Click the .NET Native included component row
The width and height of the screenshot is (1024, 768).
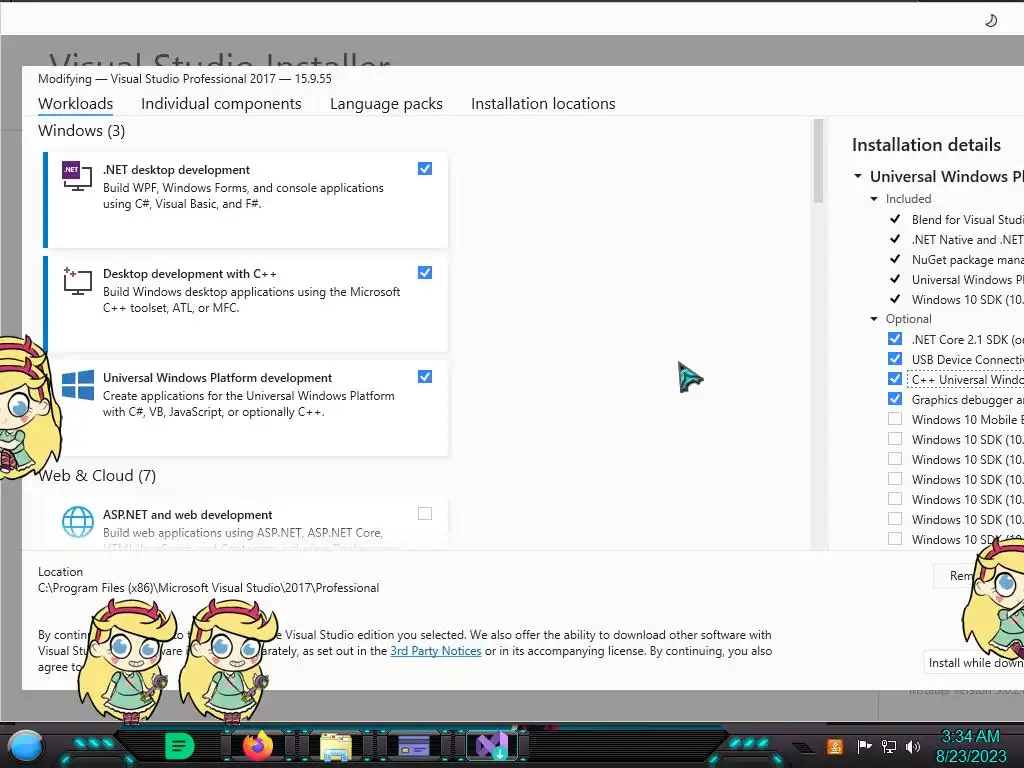tap(968, 240)
